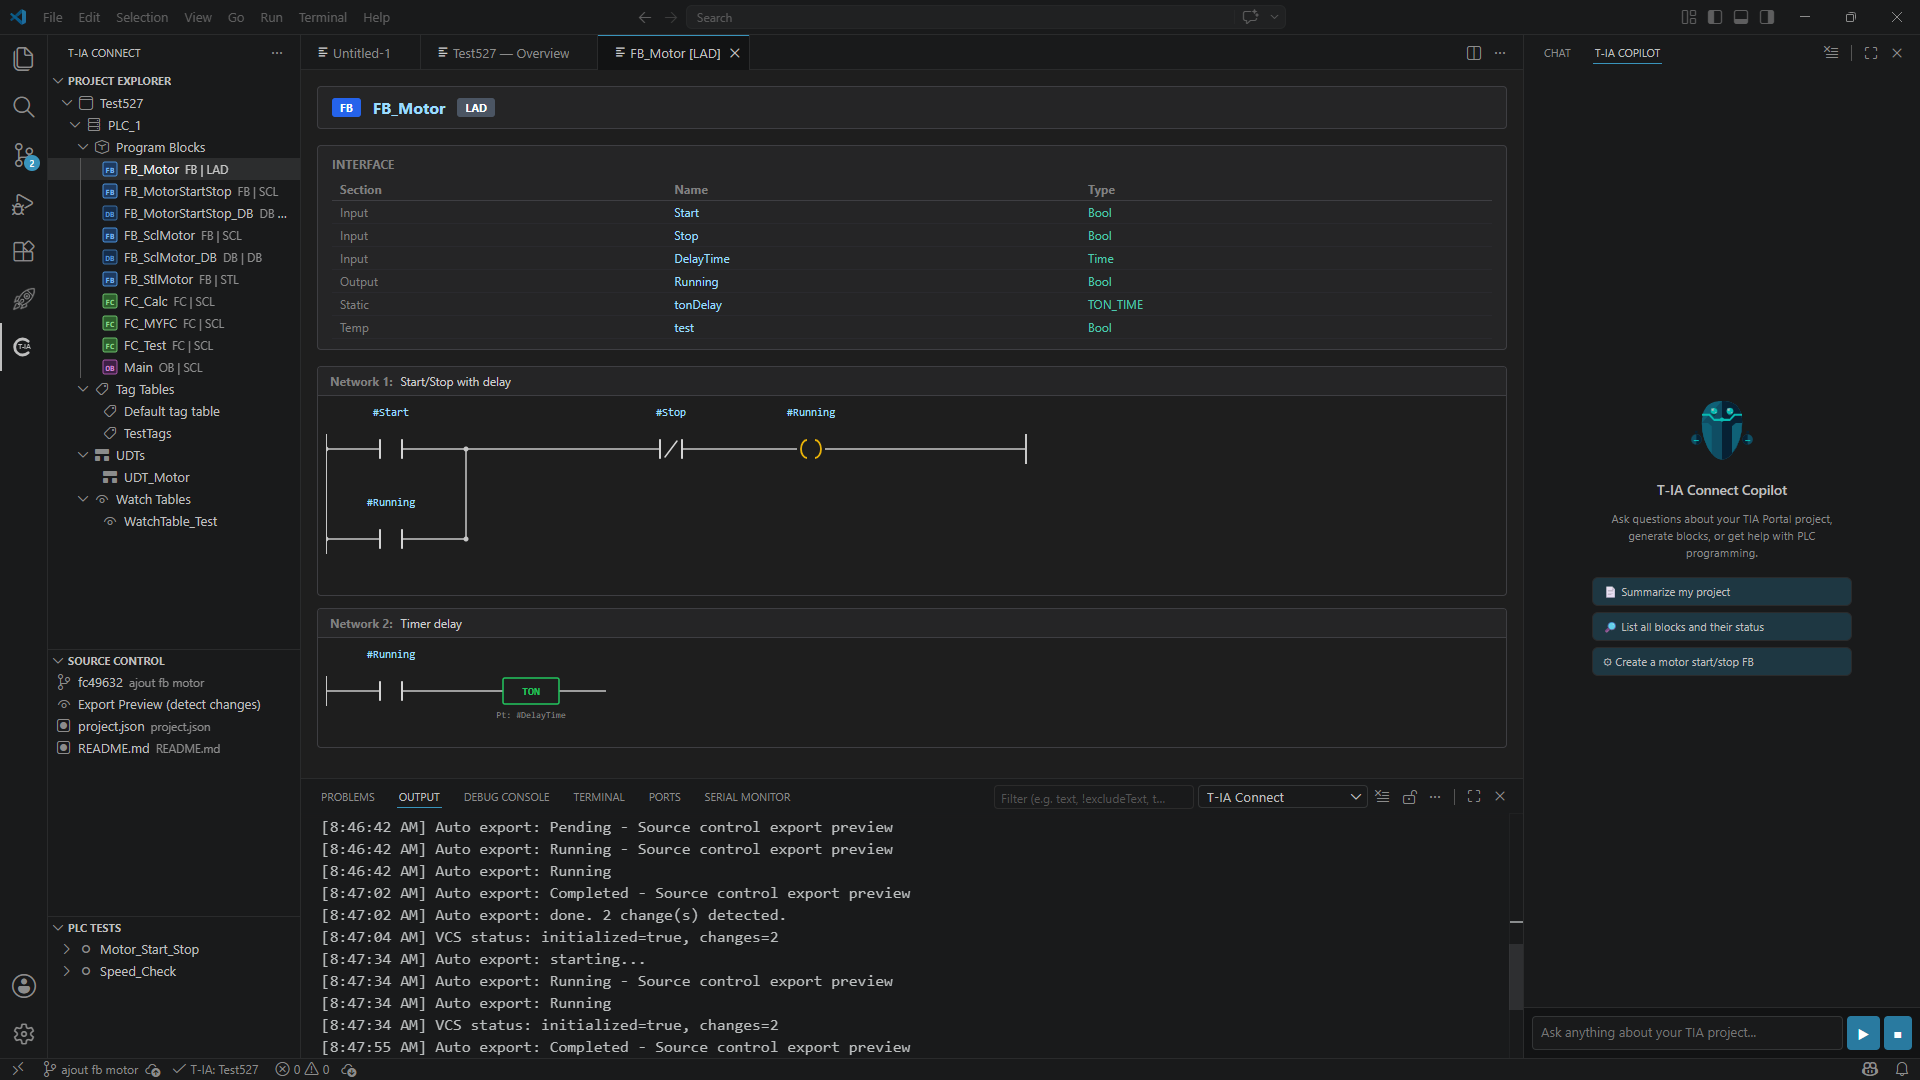Toggle the bottom panel layout button
1920x1080 pixels.
click(x=1741, y=17)
